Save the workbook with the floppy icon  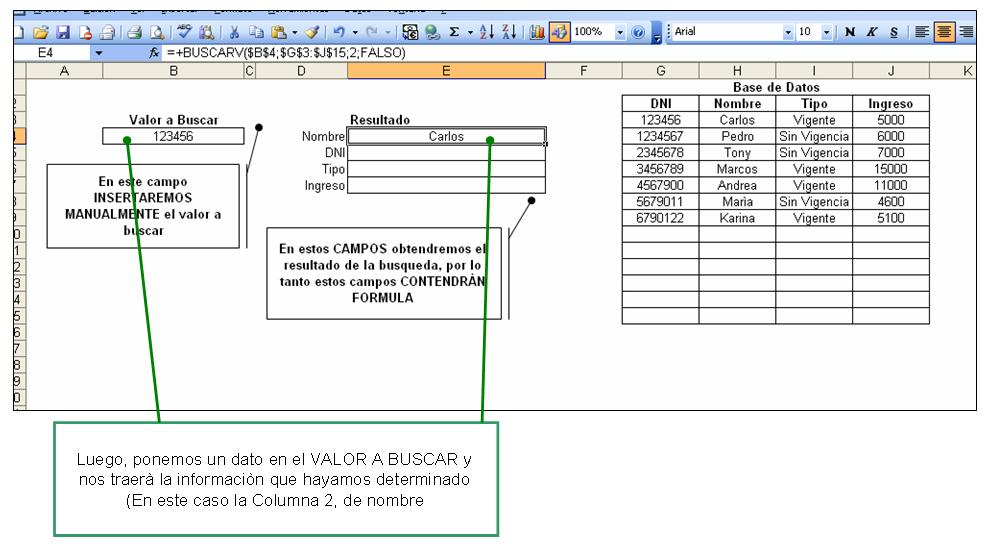(x=62, y=32)
